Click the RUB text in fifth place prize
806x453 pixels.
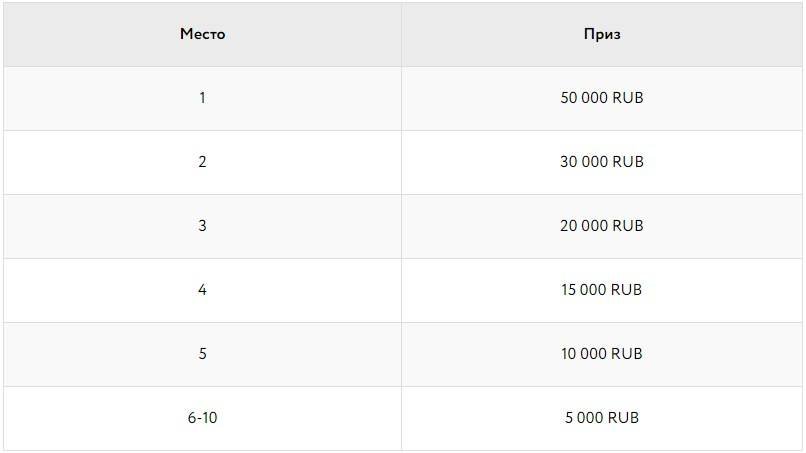[628, 354]
